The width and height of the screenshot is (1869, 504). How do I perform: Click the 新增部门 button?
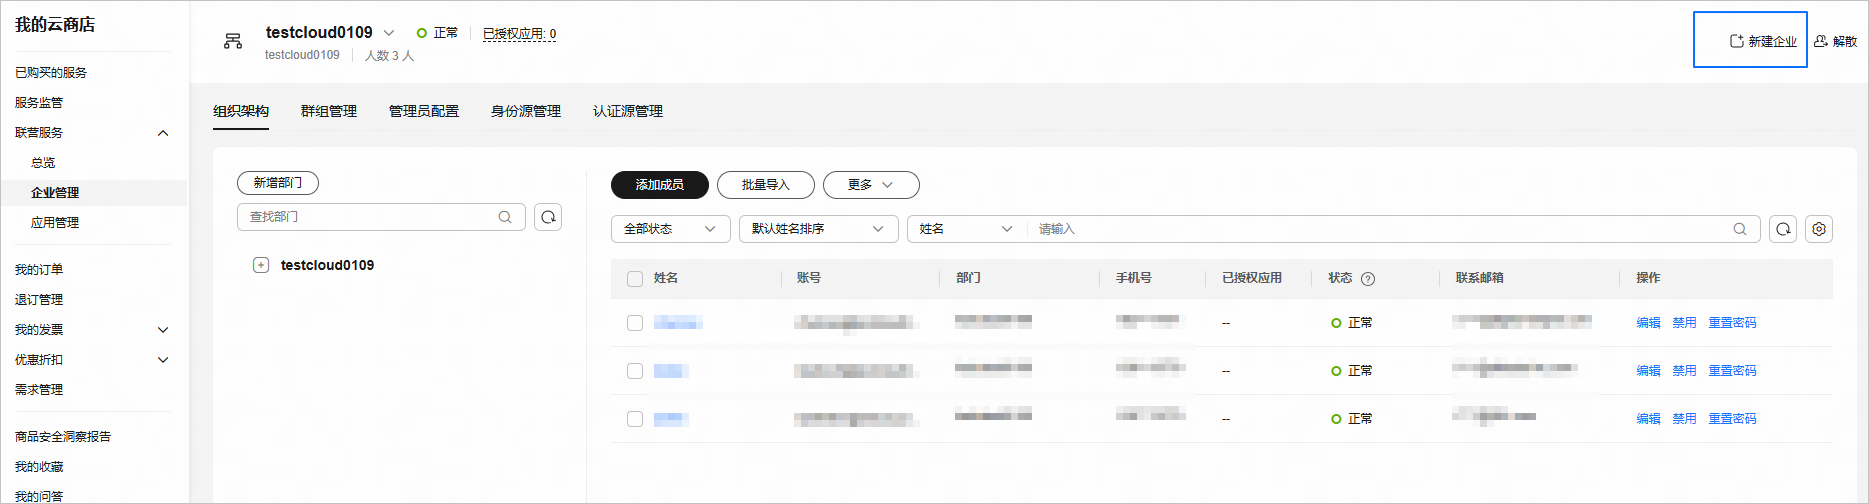point(278,183)
